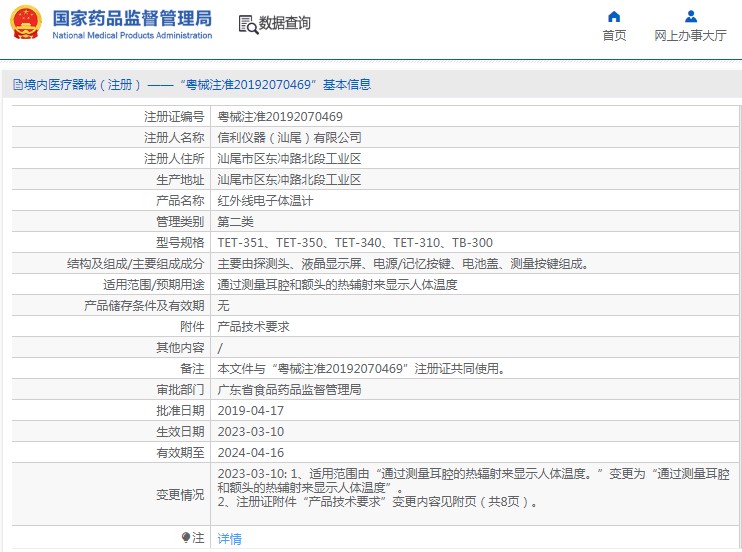This screenshot has height=552, width=742.
Task: Click attachment value 产品技术要求
Action: (253, 327)
